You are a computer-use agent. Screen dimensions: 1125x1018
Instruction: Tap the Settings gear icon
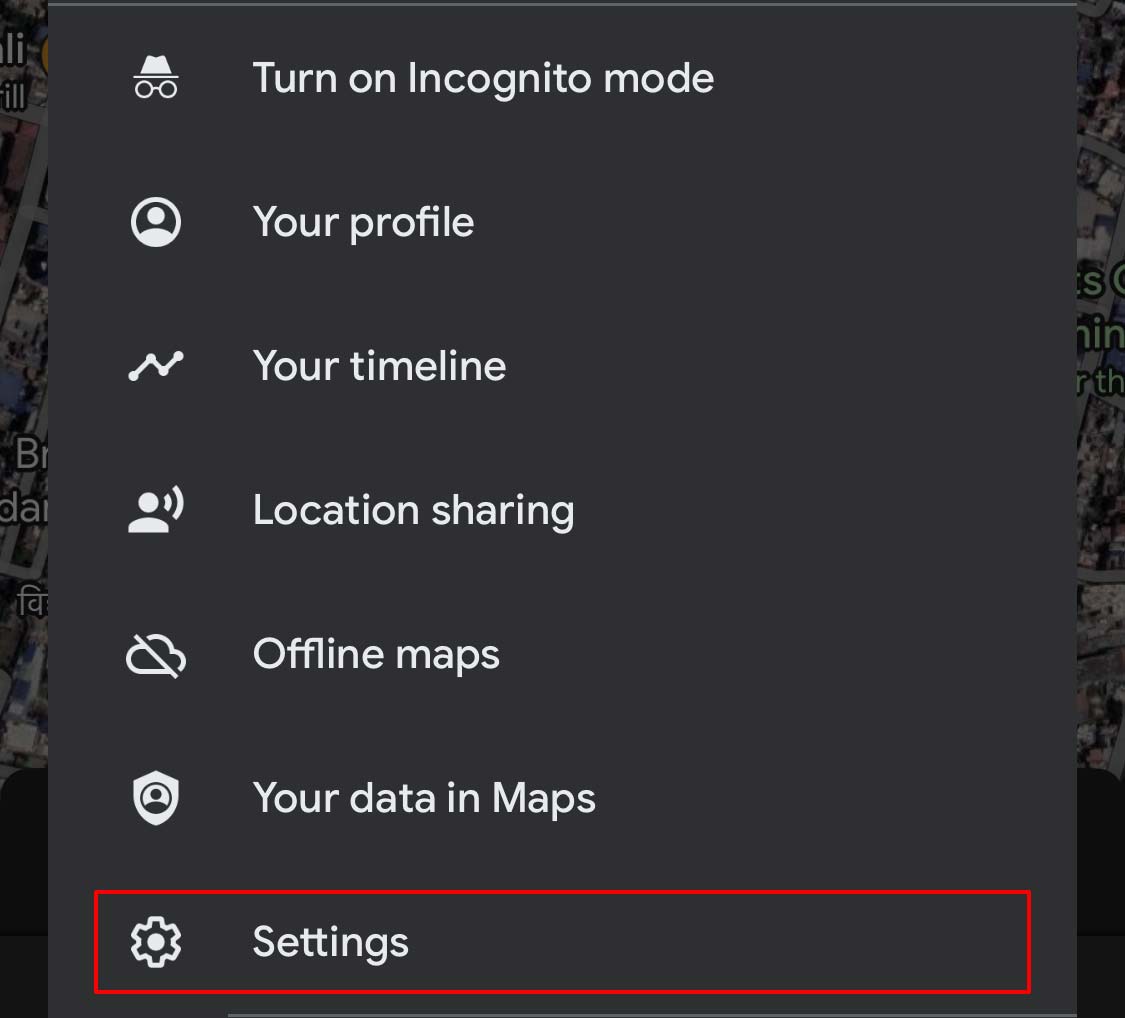[156, 942]
